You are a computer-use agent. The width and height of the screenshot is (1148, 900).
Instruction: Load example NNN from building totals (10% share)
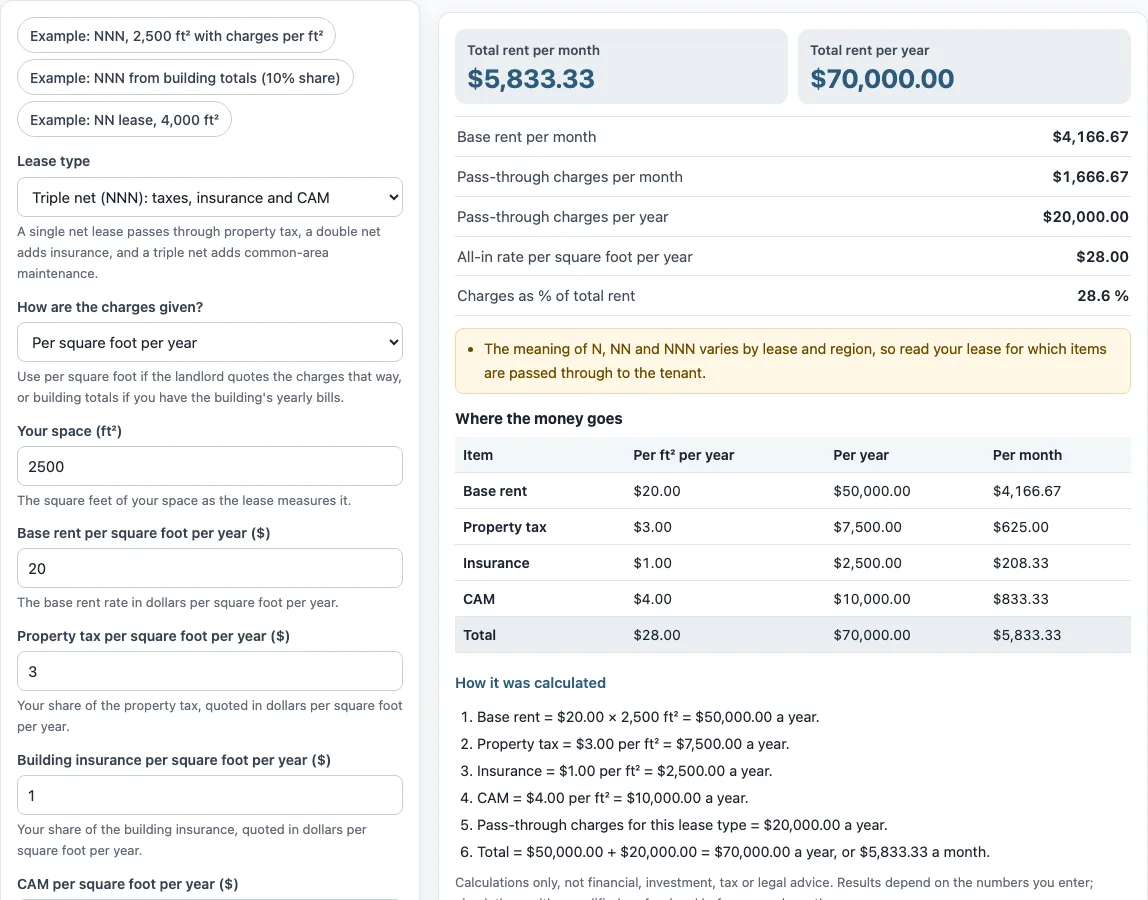[185, 78]
